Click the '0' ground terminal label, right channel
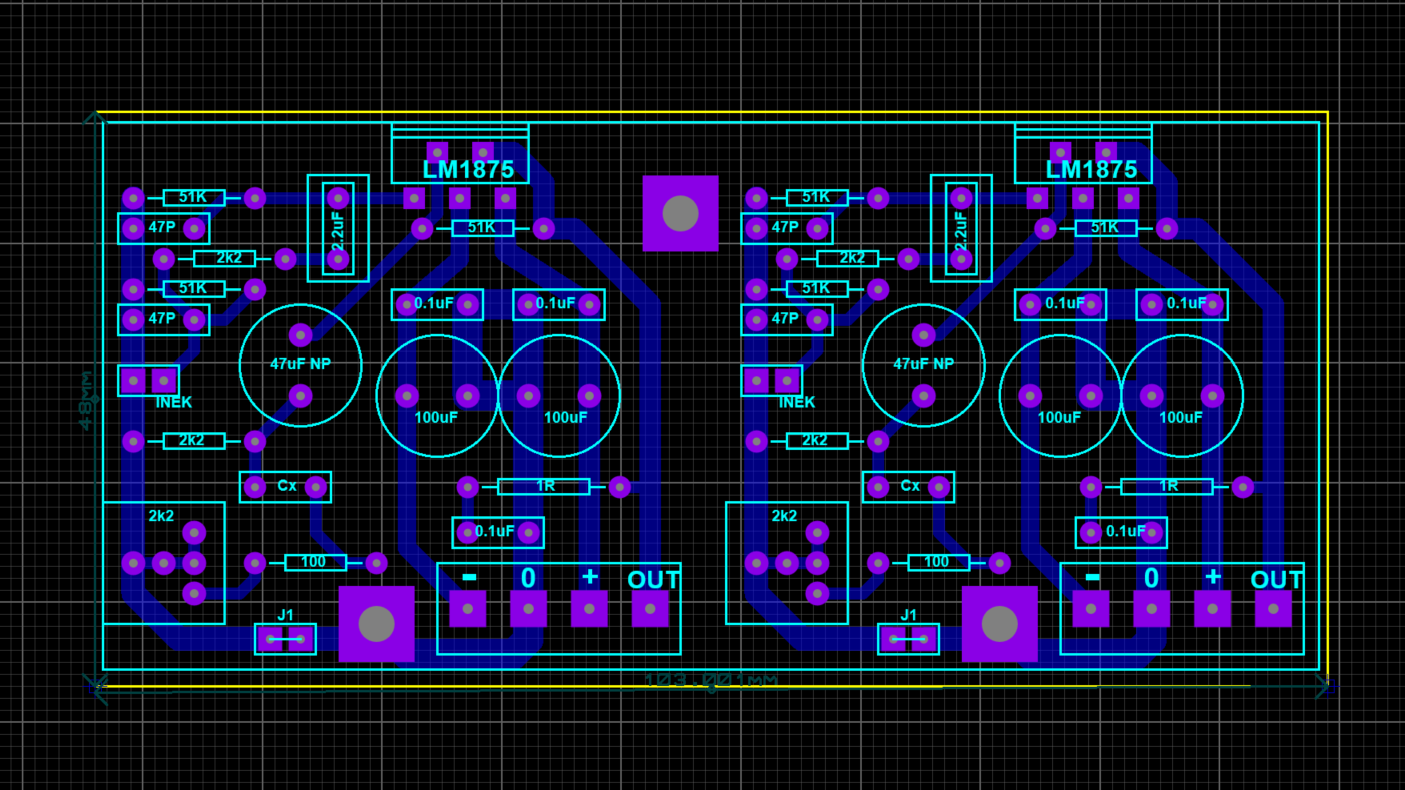The image size is (1405, 790). 1151,578
